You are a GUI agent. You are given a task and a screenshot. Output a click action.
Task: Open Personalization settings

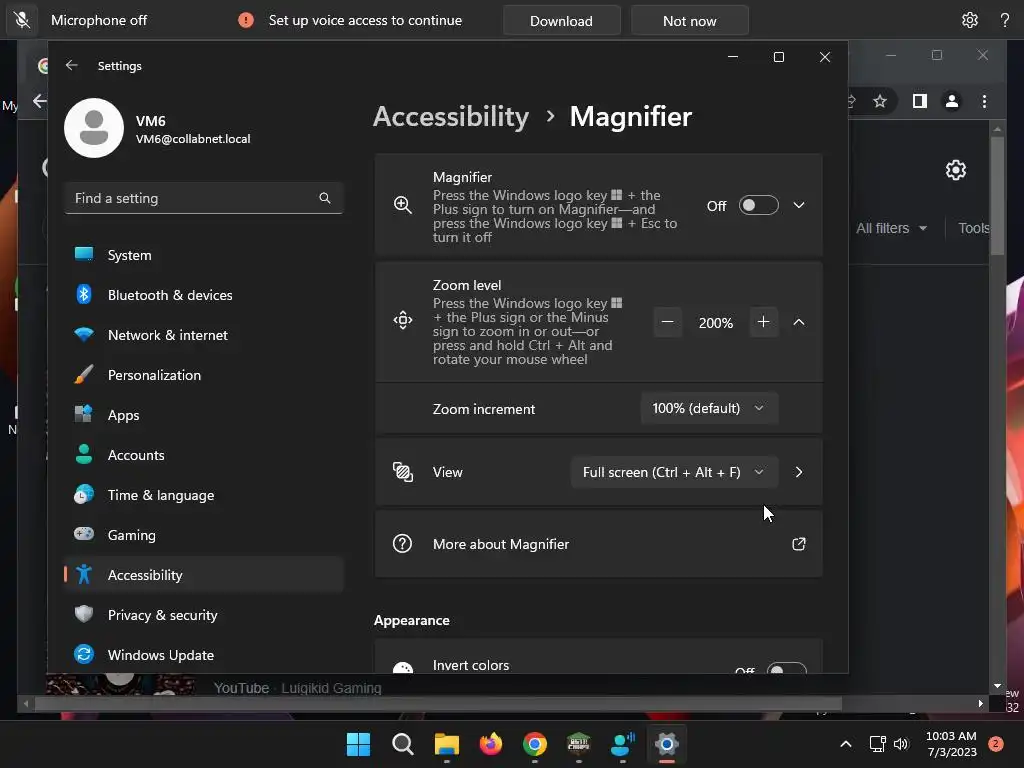click(x=204, y=375)
